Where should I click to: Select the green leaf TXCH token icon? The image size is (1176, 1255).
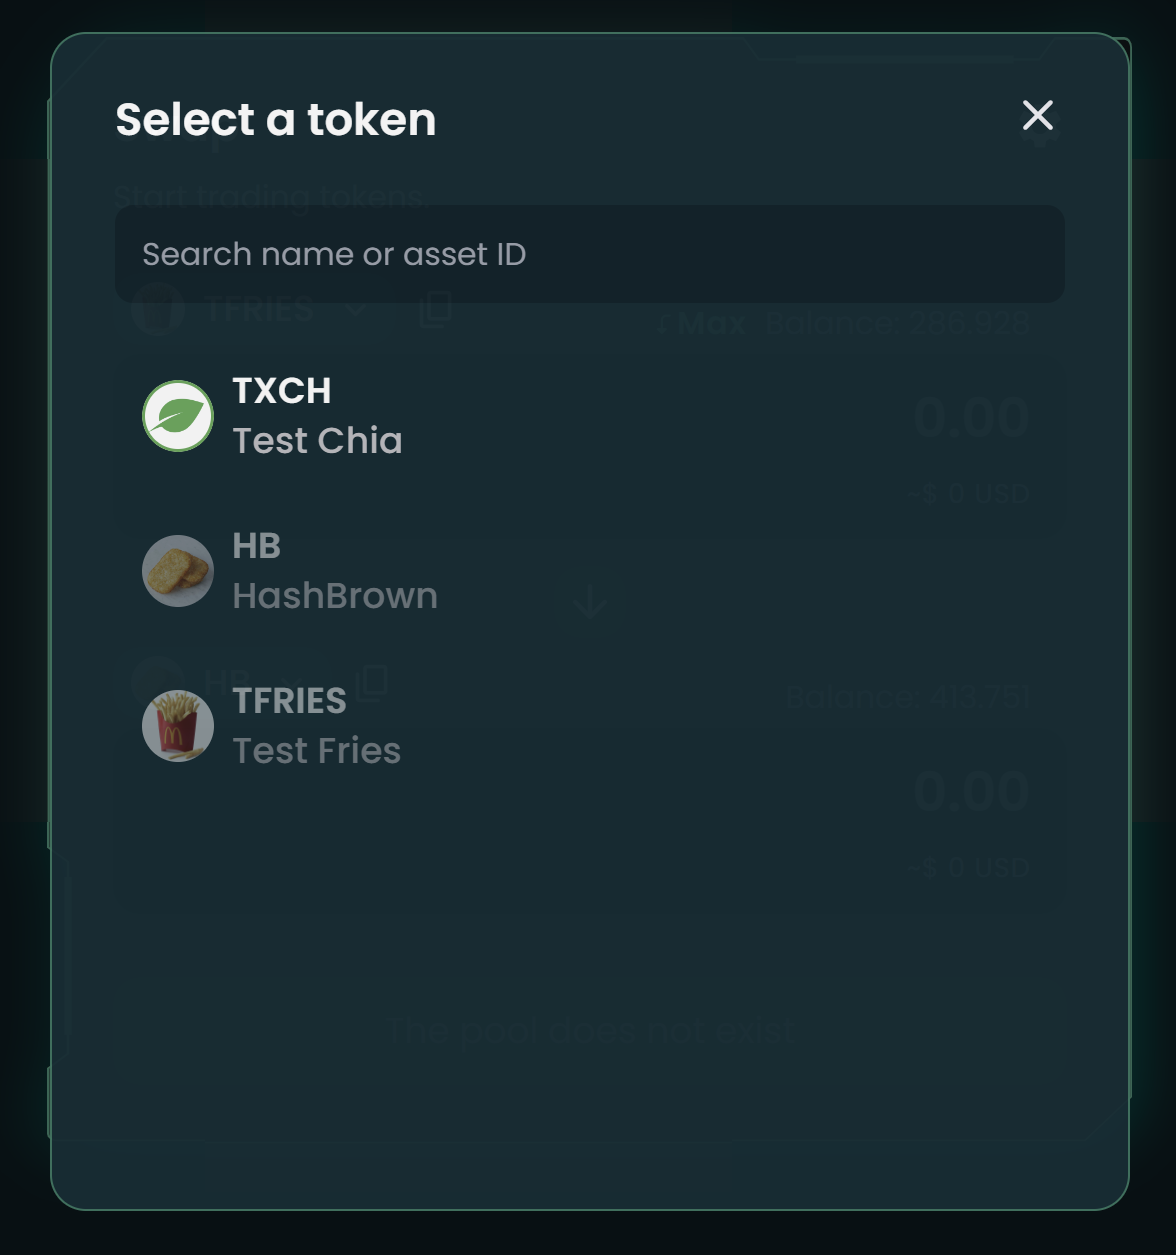click(x=178, y=416)
